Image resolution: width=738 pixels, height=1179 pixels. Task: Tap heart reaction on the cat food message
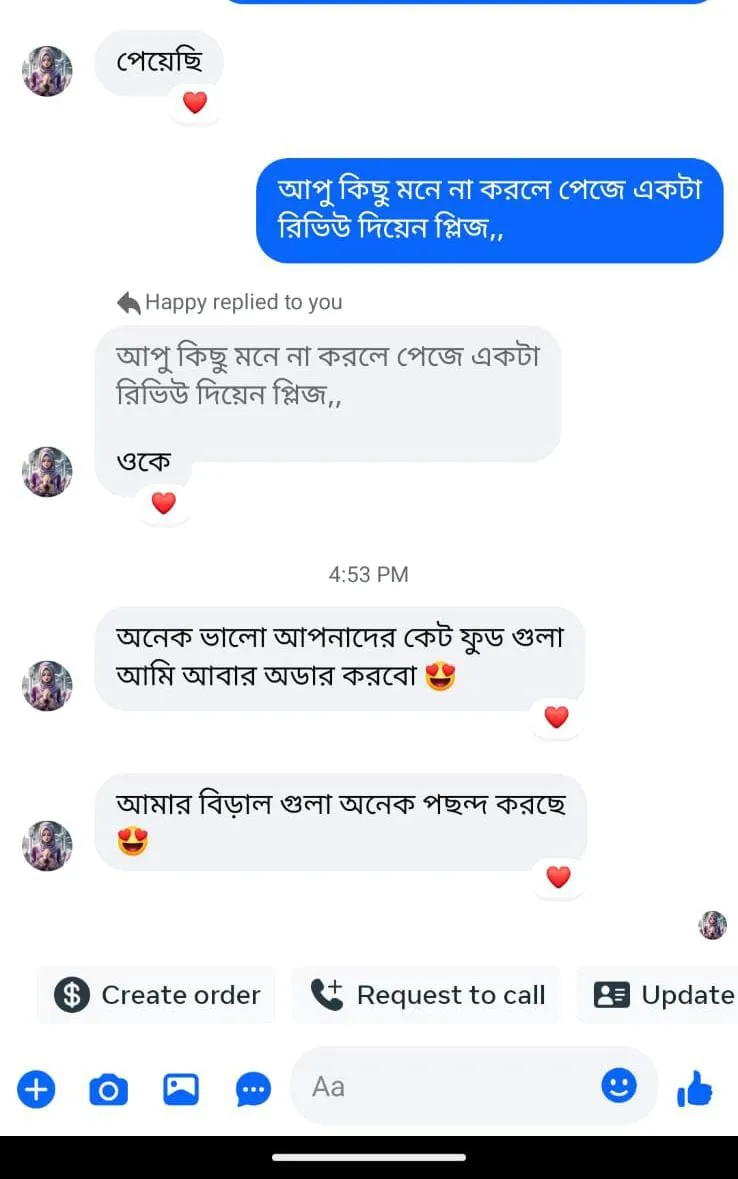tap(556, 716)
